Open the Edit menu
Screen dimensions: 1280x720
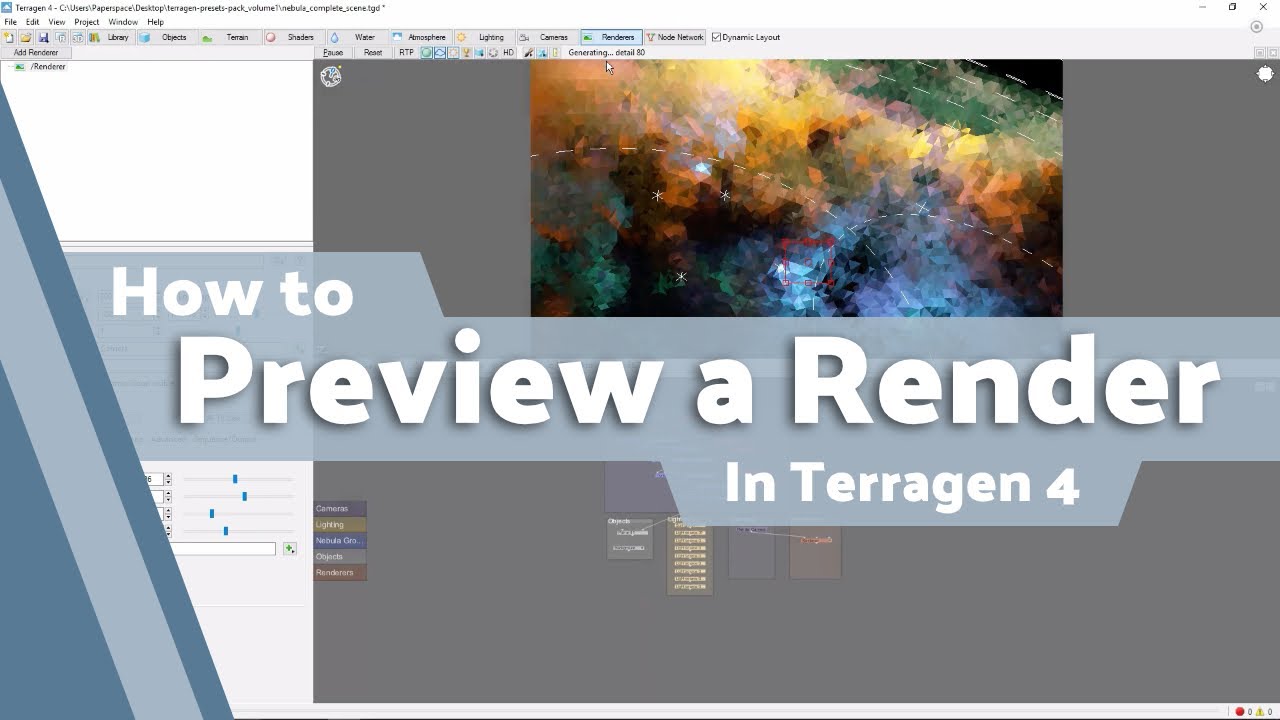pyautogui.click(x=33, y=22)
